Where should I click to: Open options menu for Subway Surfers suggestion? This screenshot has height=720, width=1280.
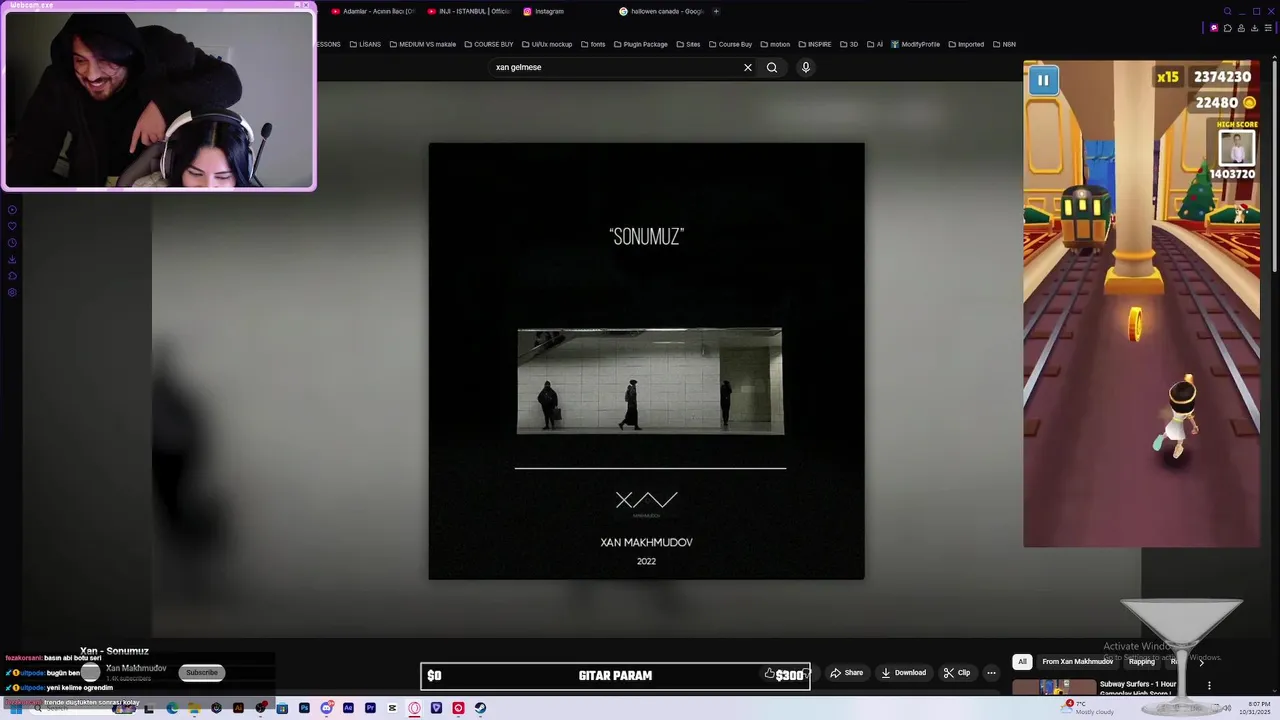1209,686
